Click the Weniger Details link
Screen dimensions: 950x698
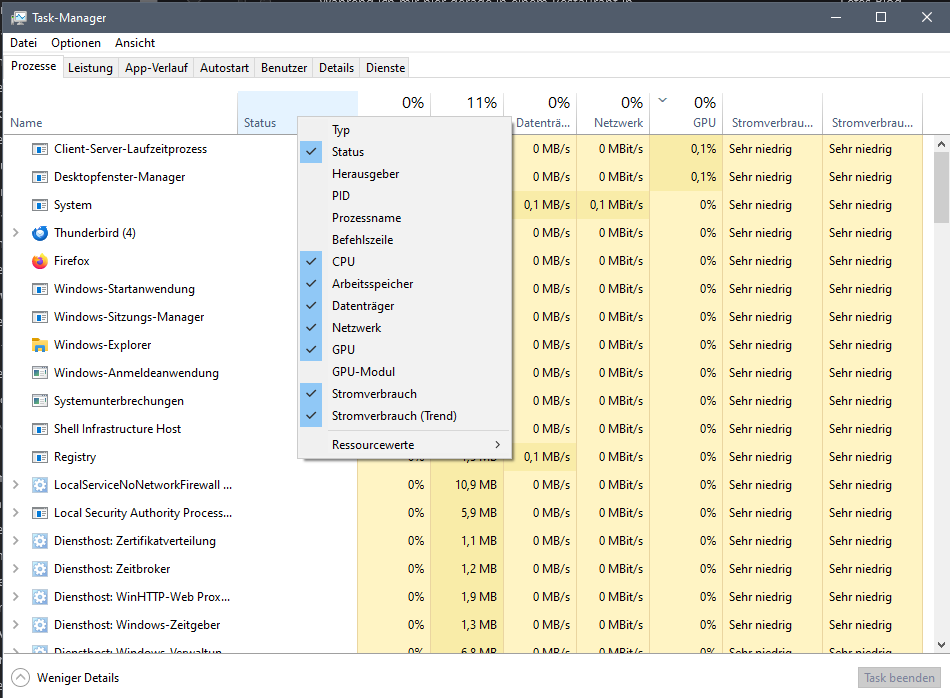pyautogui.click(x=78, y=678)
